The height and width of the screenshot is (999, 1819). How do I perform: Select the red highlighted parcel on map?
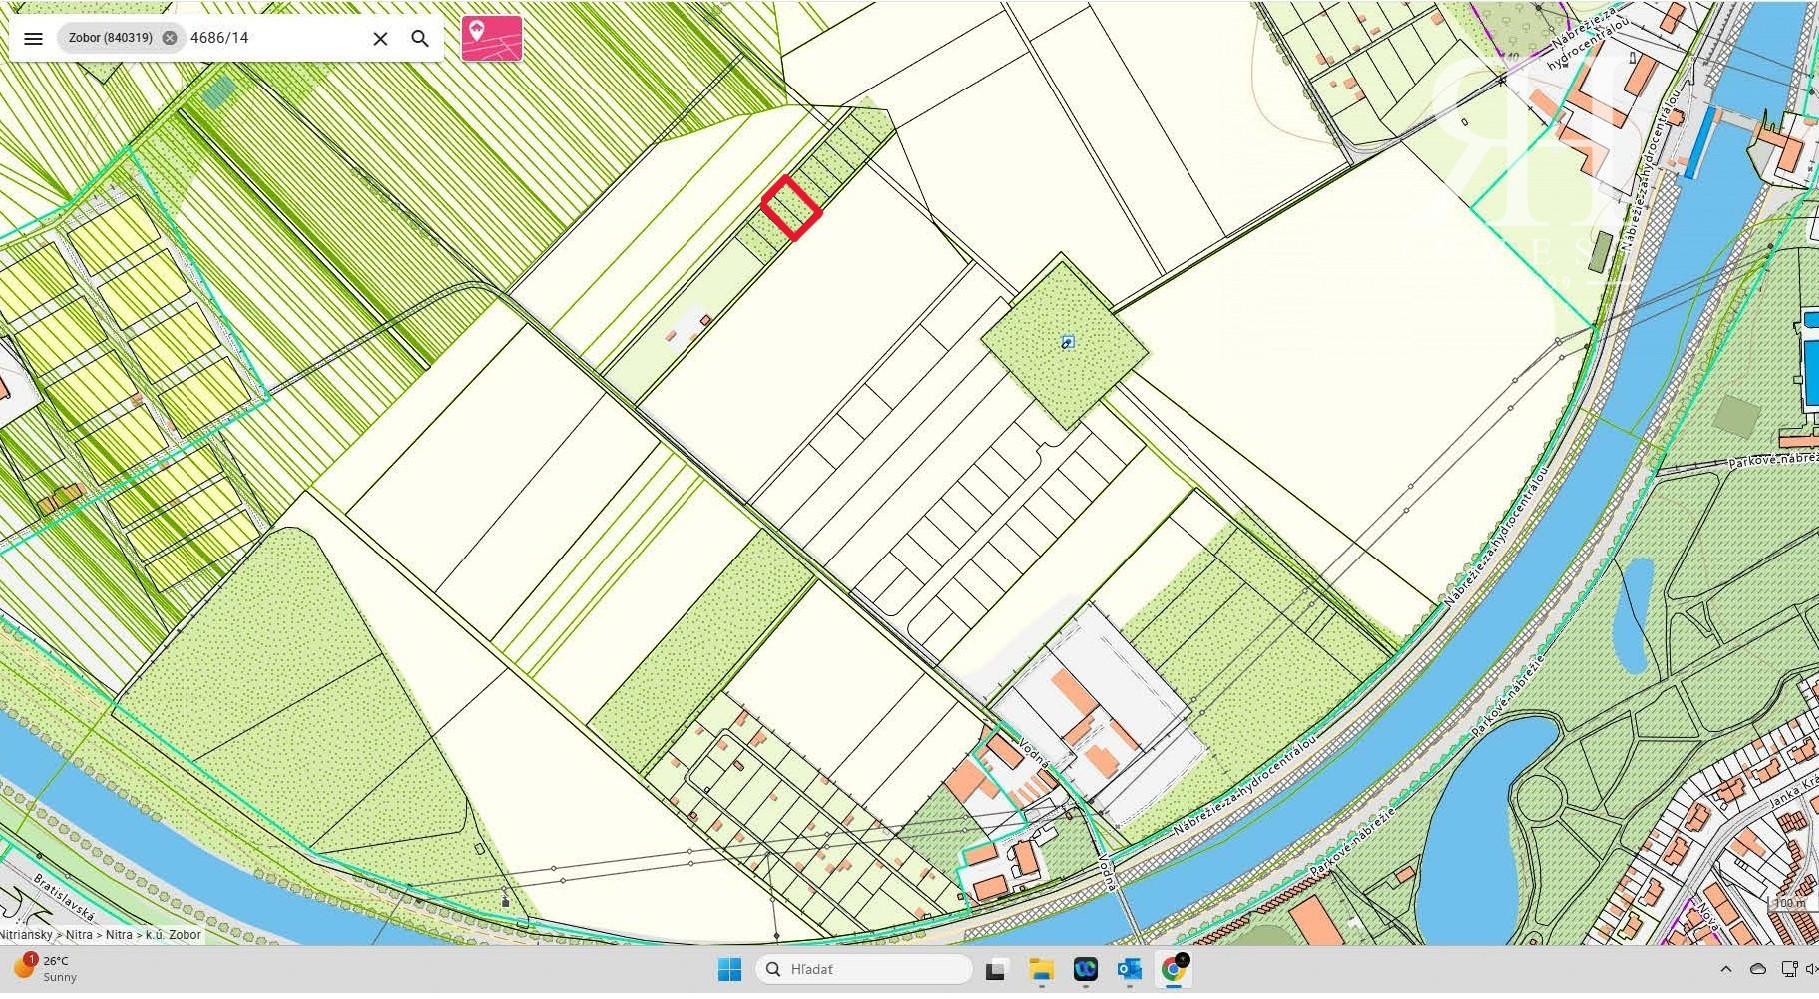[x=791, y=208]
